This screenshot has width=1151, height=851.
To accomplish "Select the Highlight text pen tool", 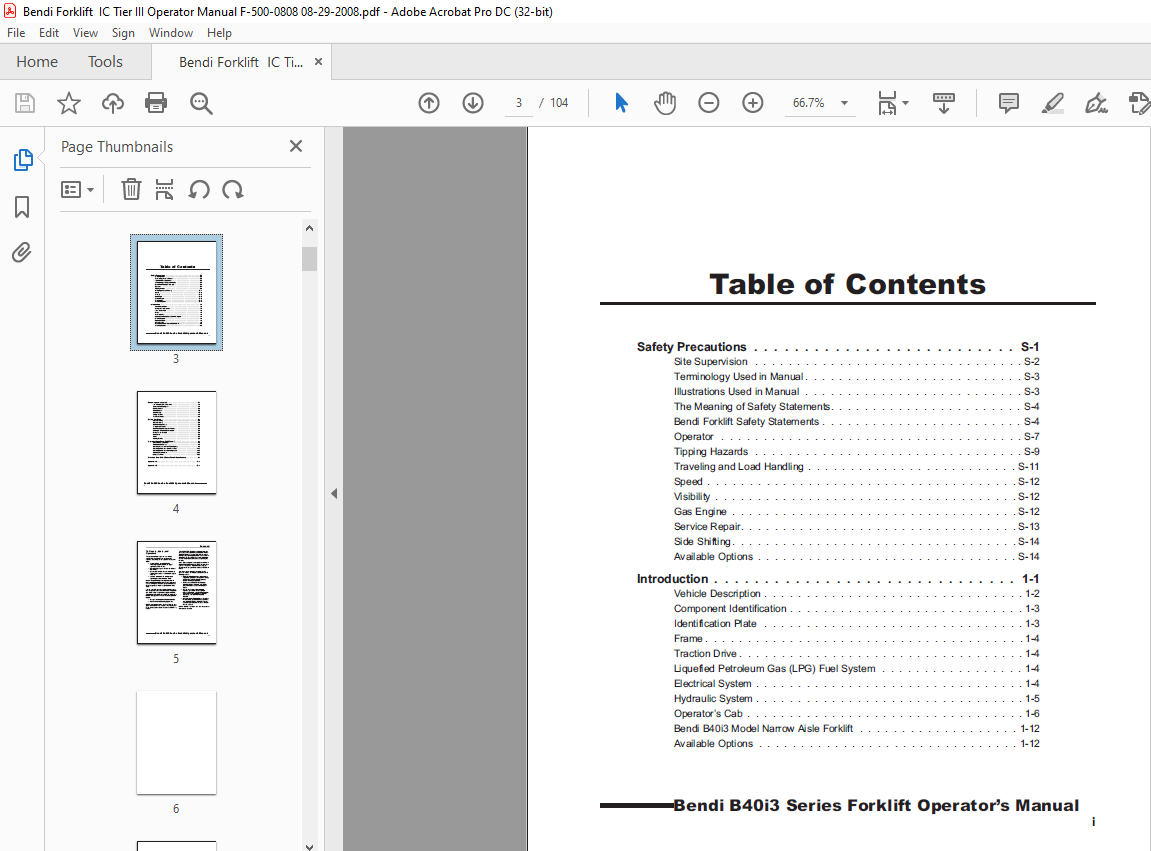I will coord(1053,103).
